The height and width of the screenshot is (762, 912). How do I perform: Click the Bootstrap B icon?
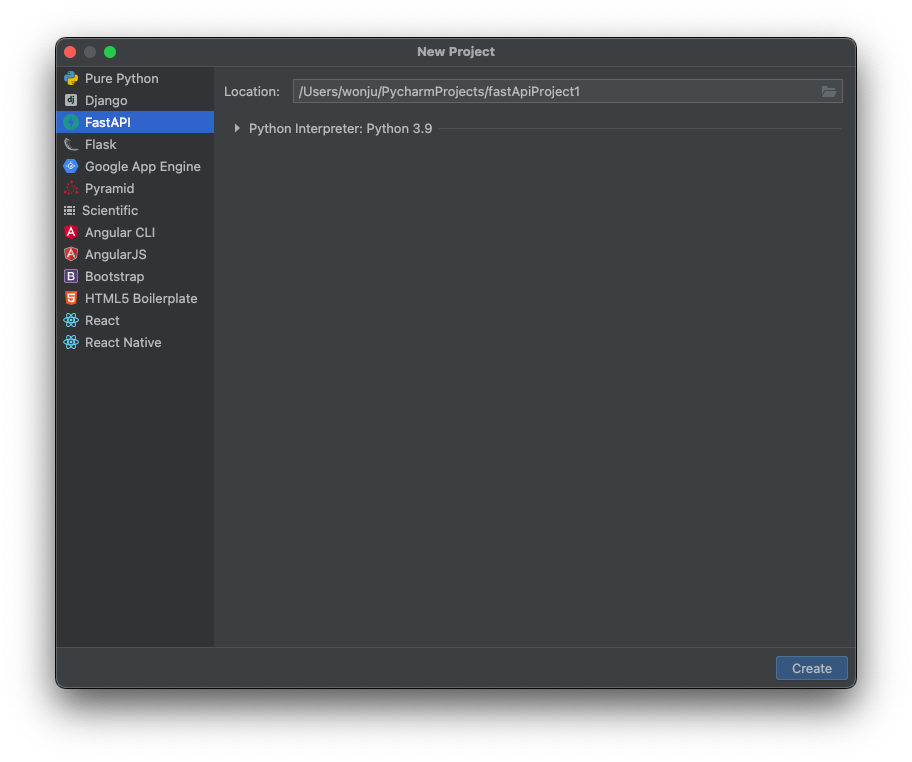[71, 276]
